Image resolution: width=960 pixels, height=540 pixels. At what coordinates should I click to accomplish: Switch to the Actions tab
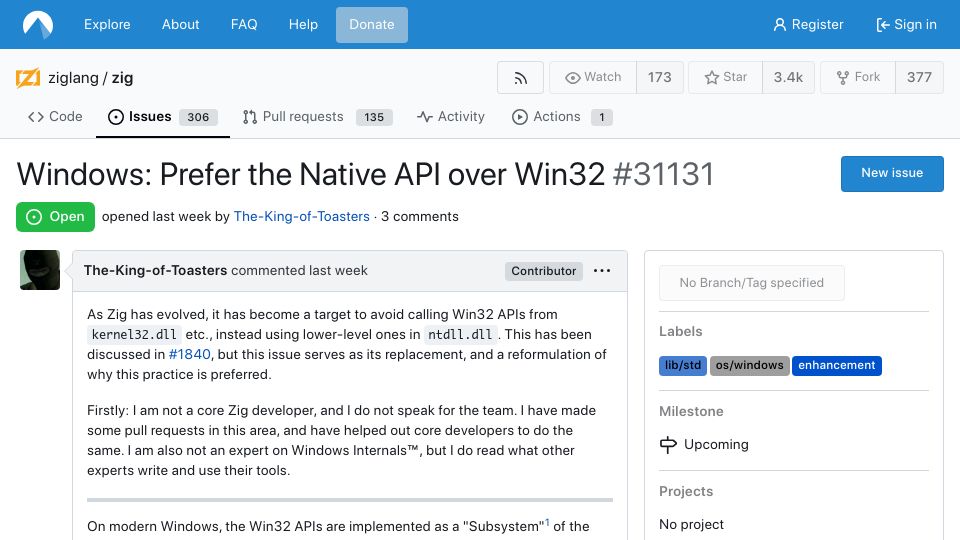point(562,116)
